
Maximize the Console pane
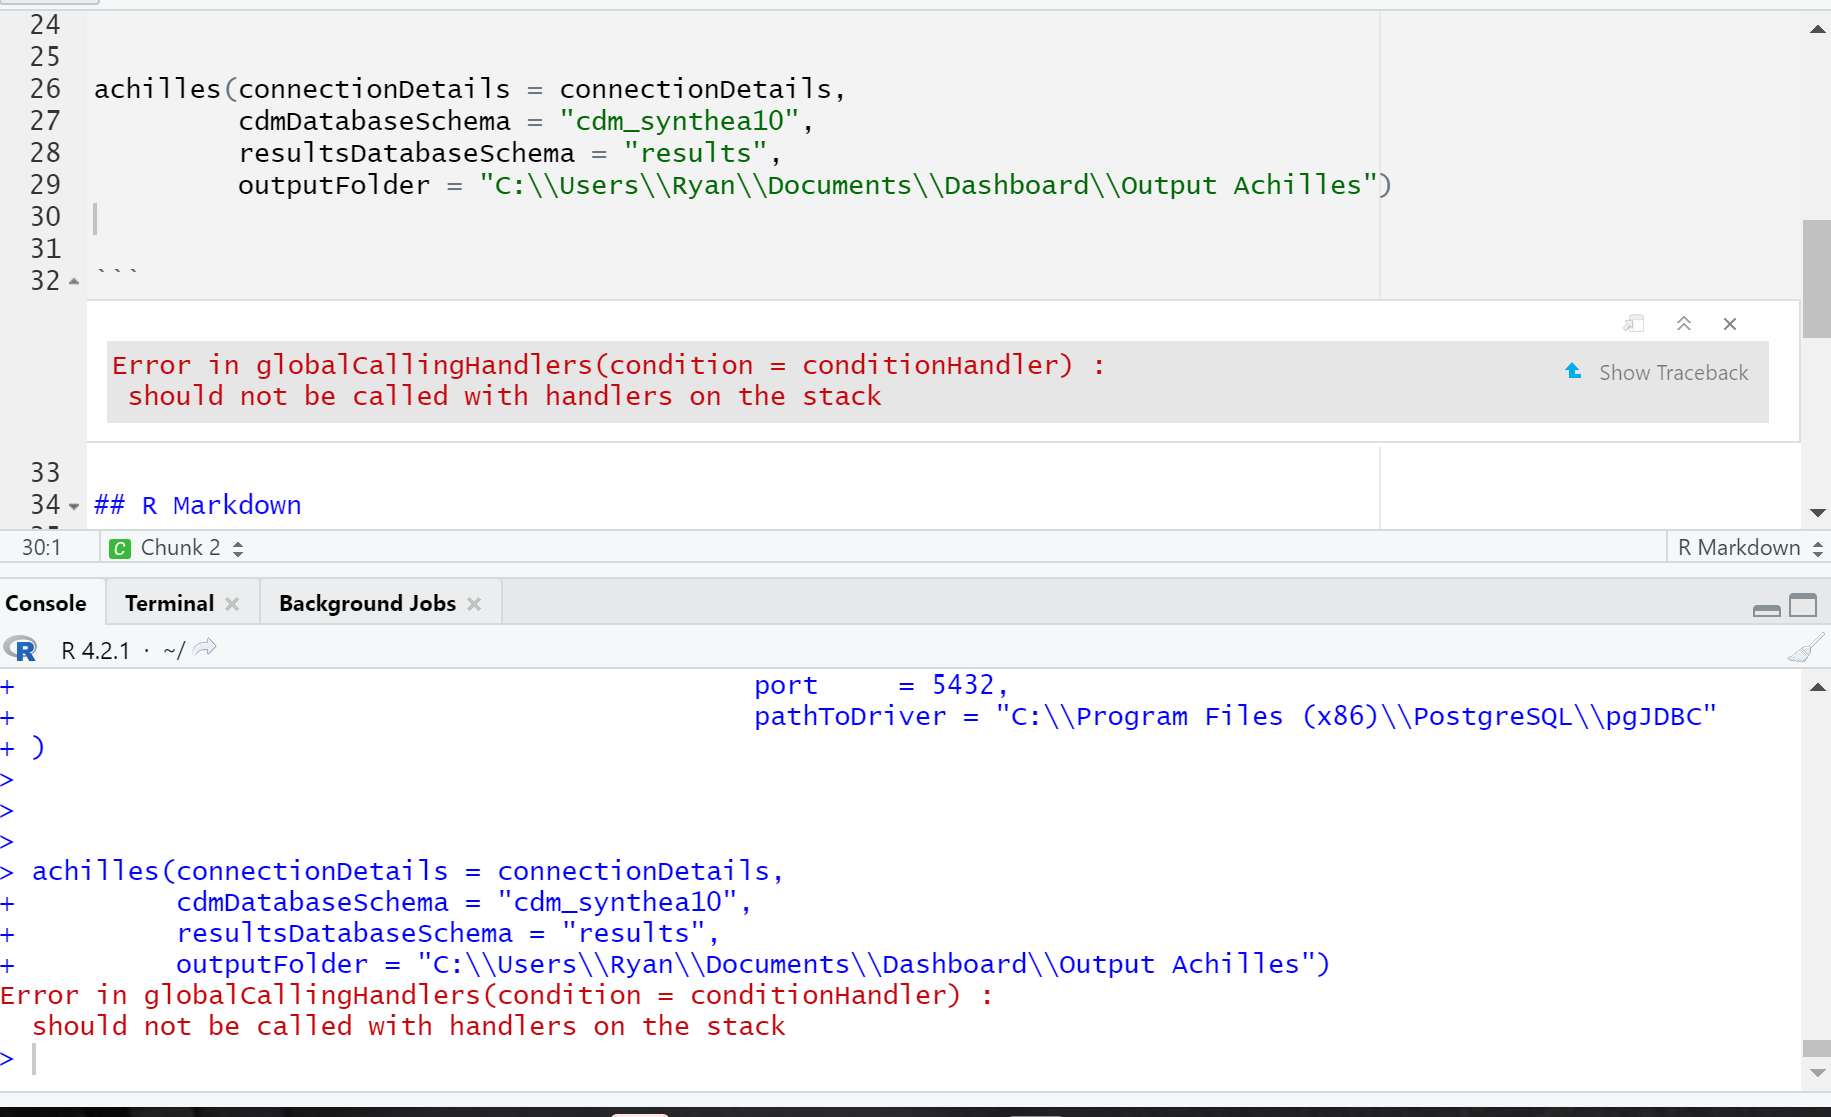click(x=1803, y=605)
